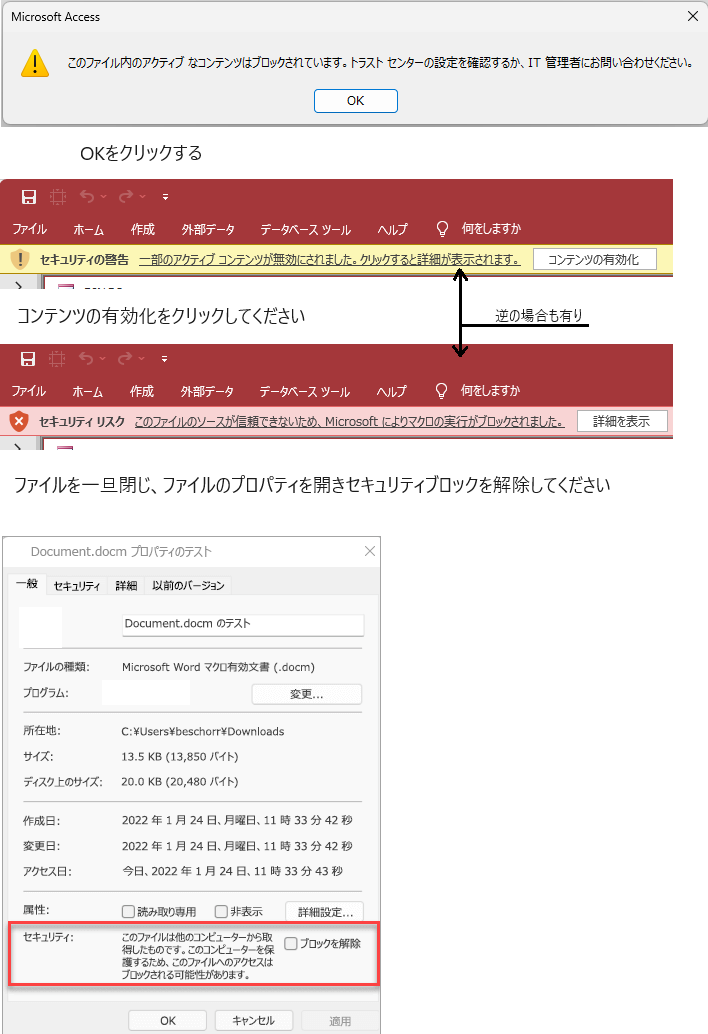Screen dimensions: 708x1034
Task: Open the Undo dropdown in upper Access toolbar
Action: (x=103, y=197)
